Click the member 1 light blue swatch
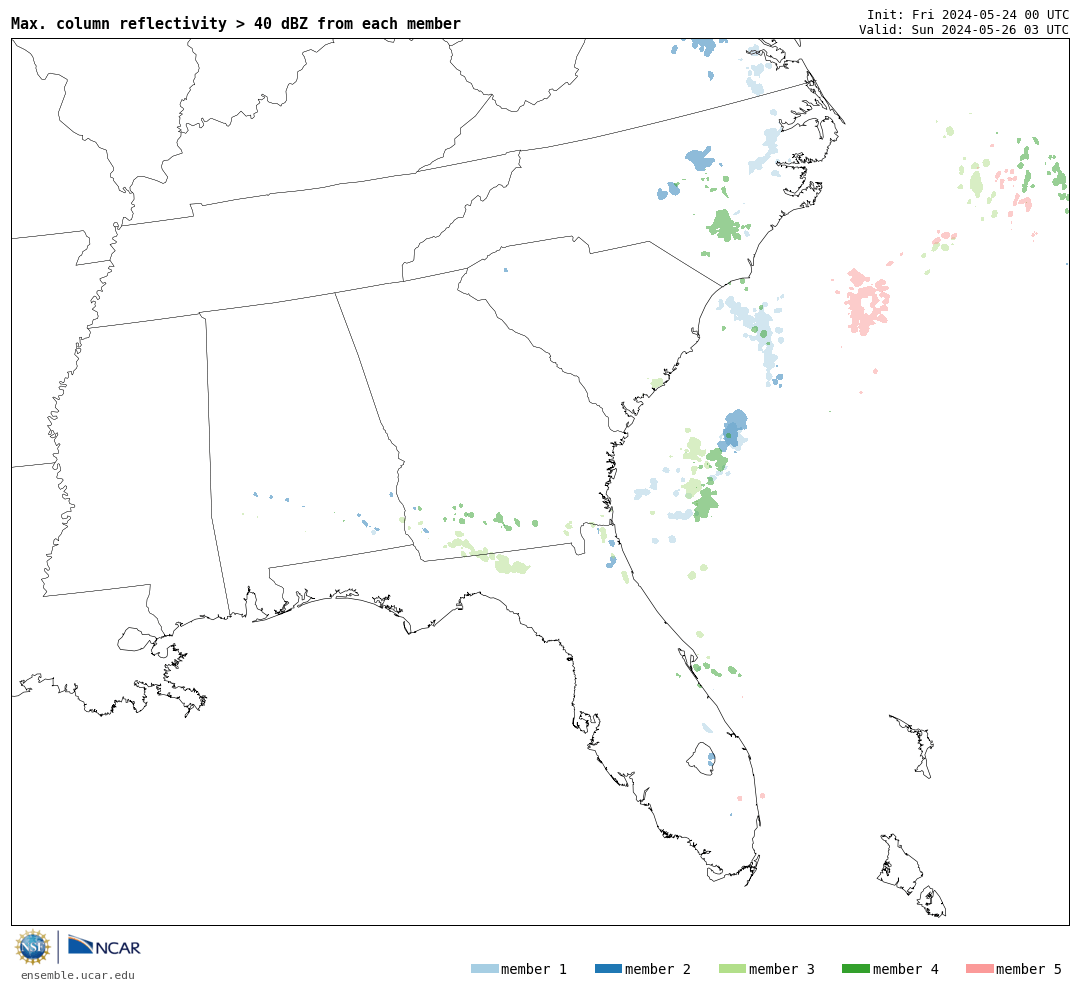 coord(485,969)
